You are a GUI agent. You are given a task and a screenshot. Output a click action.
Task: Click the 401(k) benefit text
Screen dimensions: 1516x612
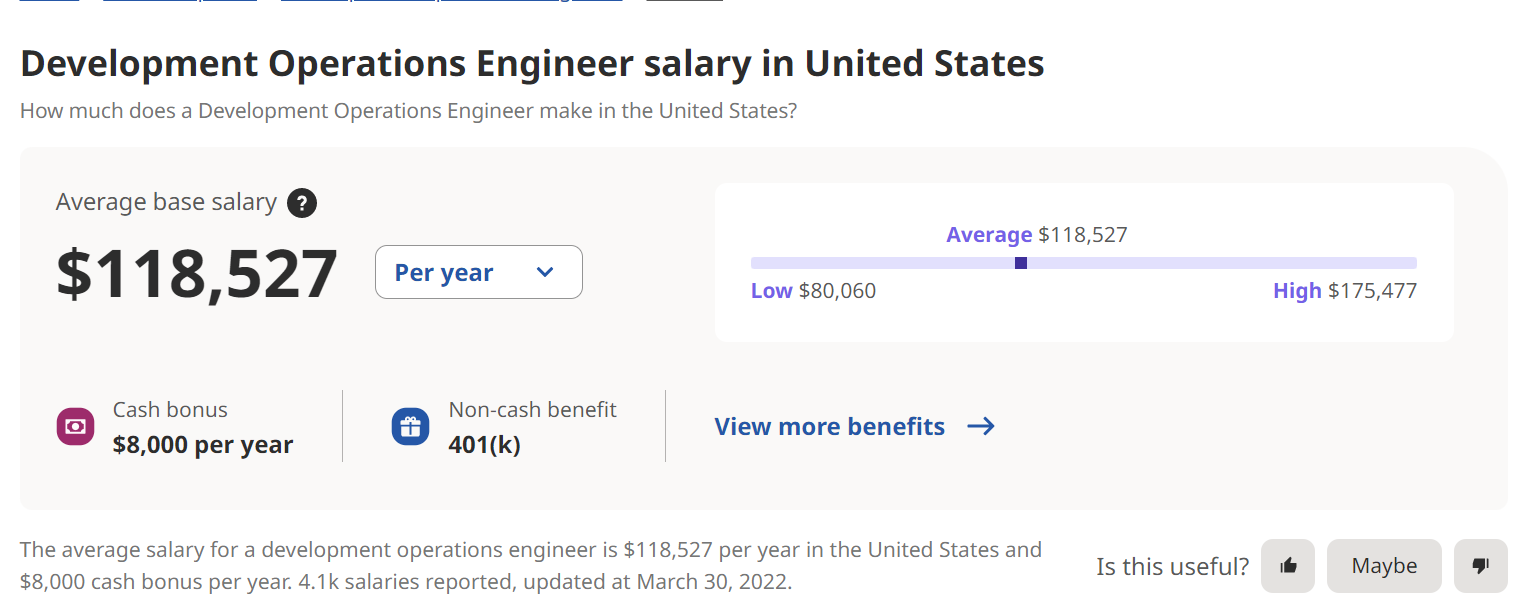click(485, 445)
